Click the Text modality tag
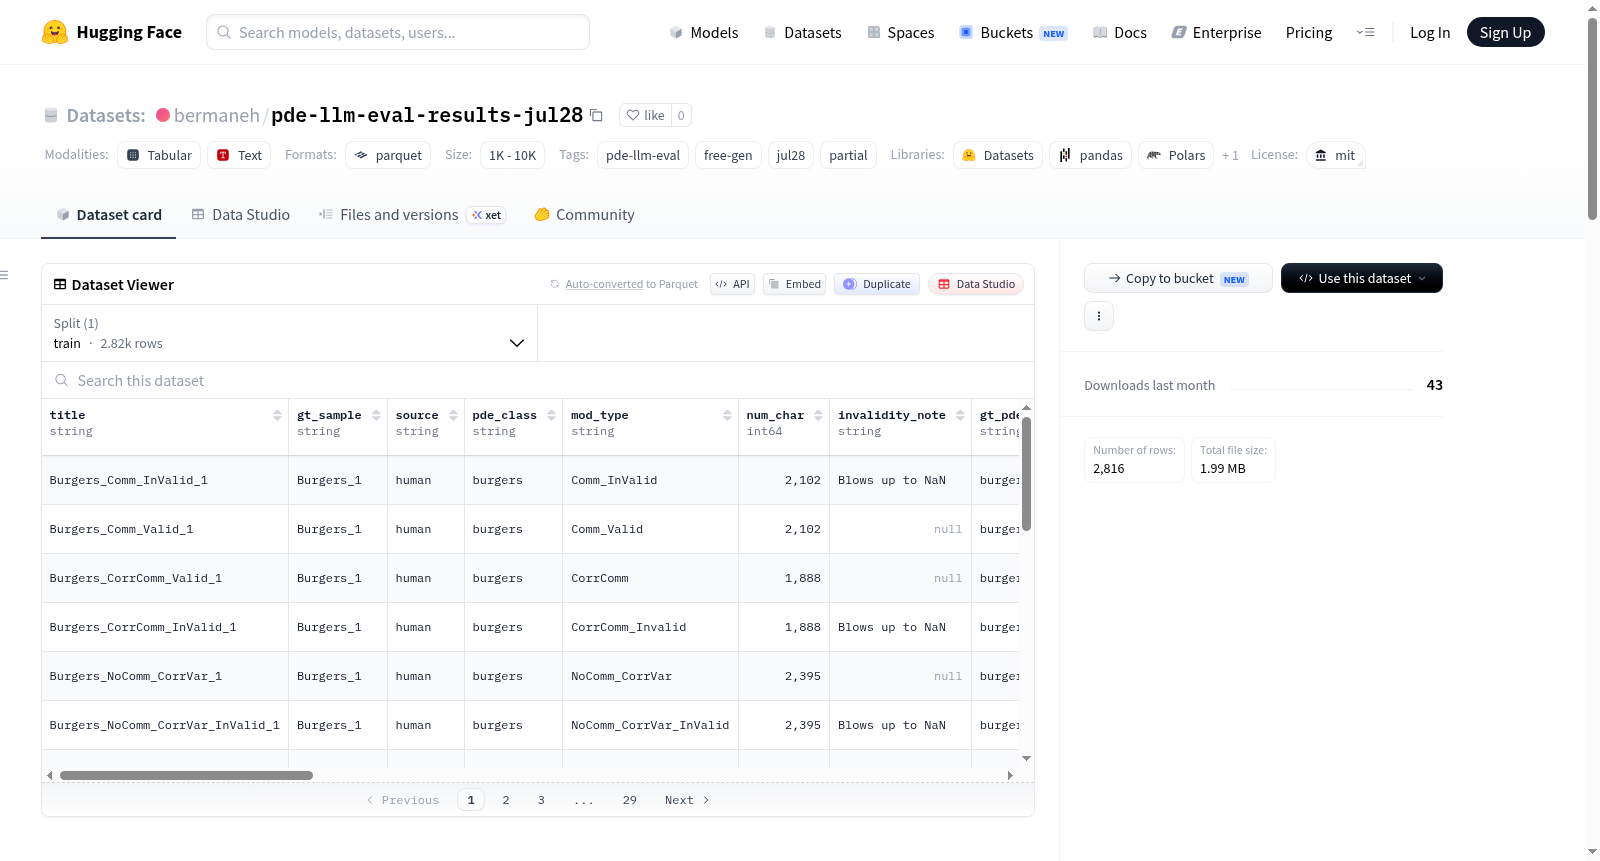The width and height of the screenshot is (1600, 861). (239, 155)
